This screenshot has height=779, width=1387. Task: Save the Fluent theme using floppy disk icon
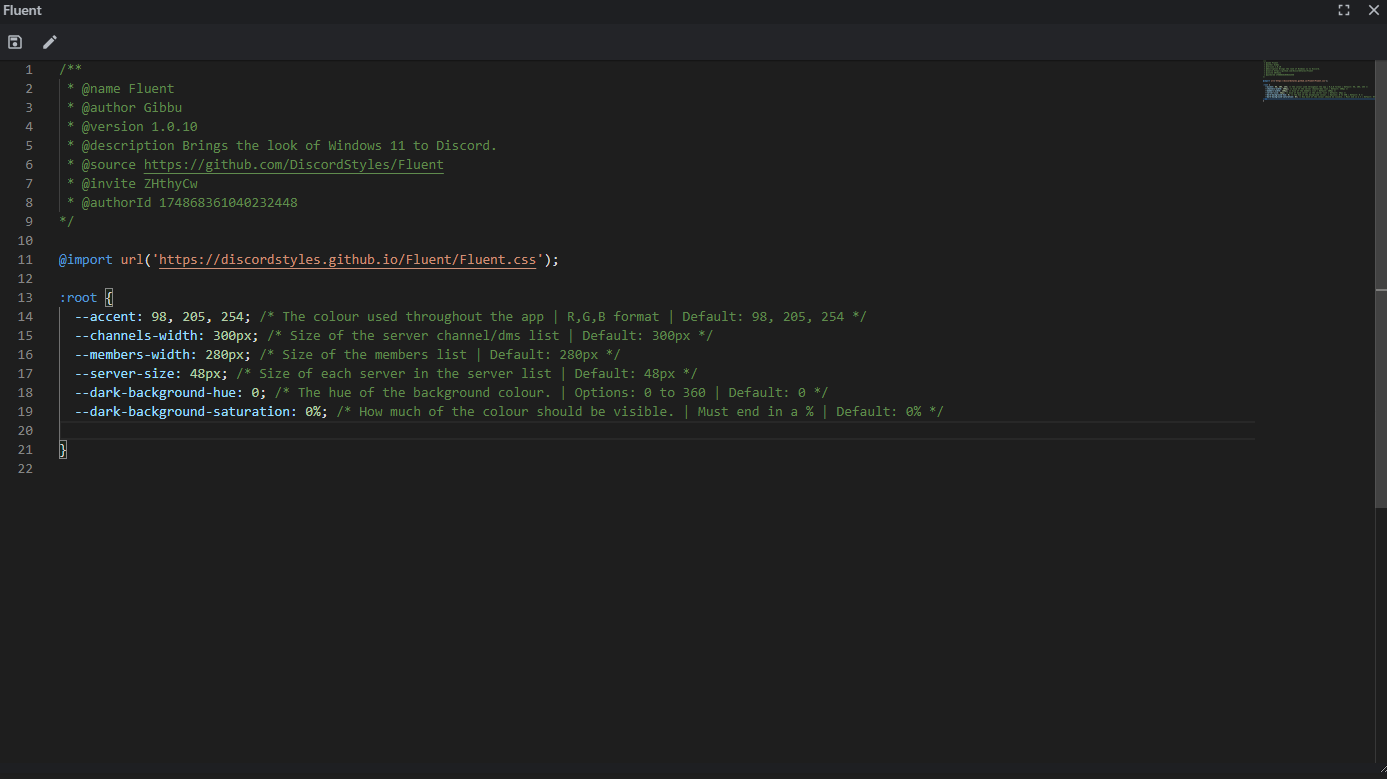[x=14, y=42]
